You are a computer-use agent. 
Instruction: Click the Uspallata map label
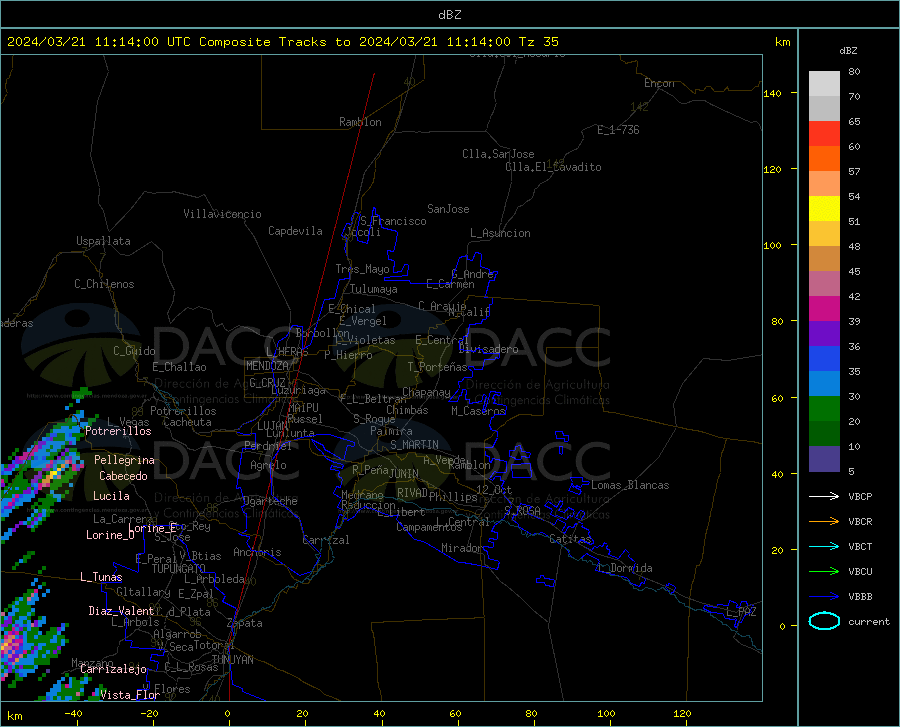point(103,241)
